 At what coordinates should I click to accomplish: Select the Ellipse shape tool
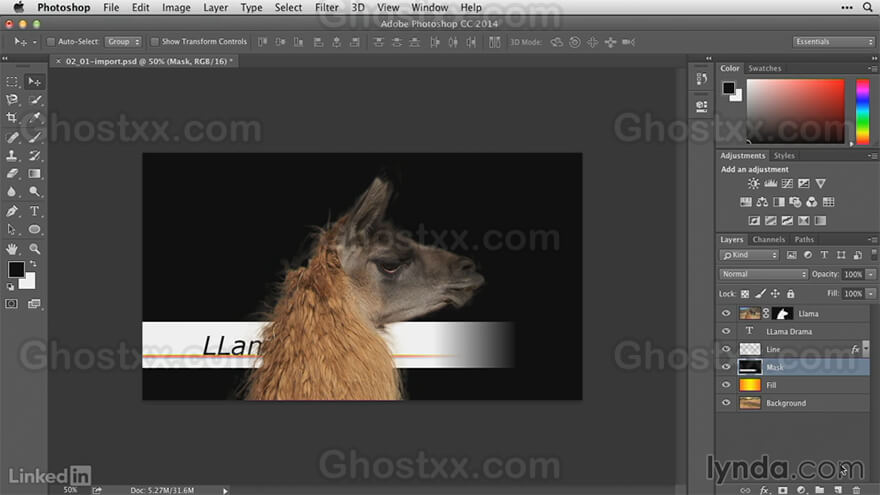34,229
